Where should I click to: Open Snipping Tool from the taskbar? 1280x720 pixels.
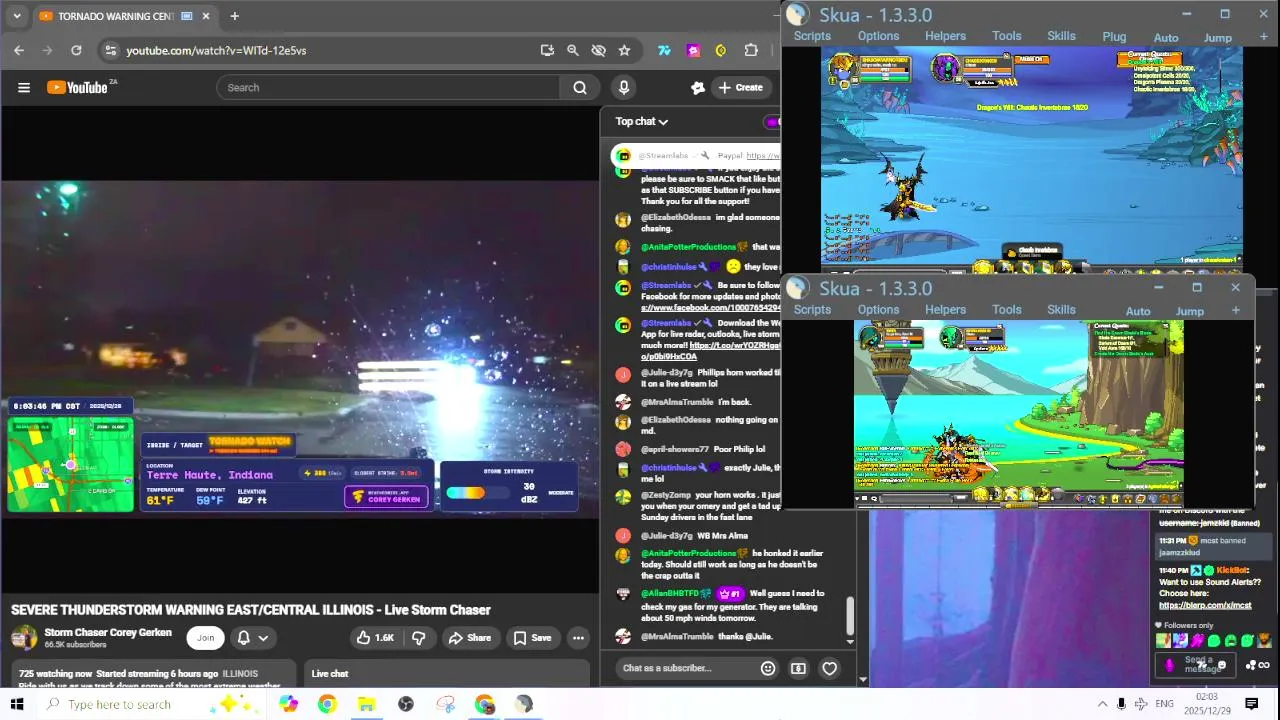click(x=446, y=704)
